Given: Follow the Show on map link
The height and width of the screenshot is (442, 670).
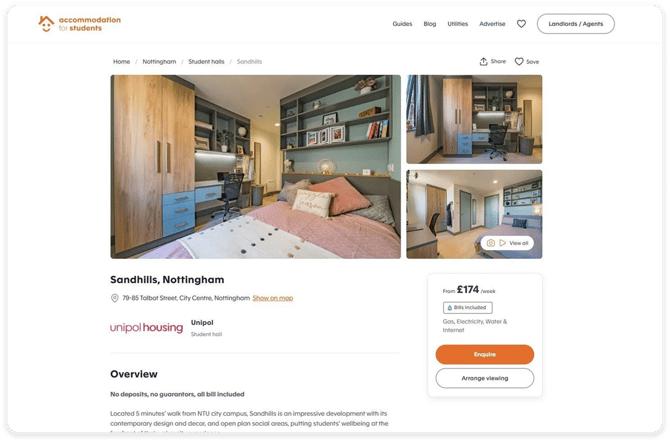Looking at the screenshot, I should pyautogui.click(x=273, y=298).
